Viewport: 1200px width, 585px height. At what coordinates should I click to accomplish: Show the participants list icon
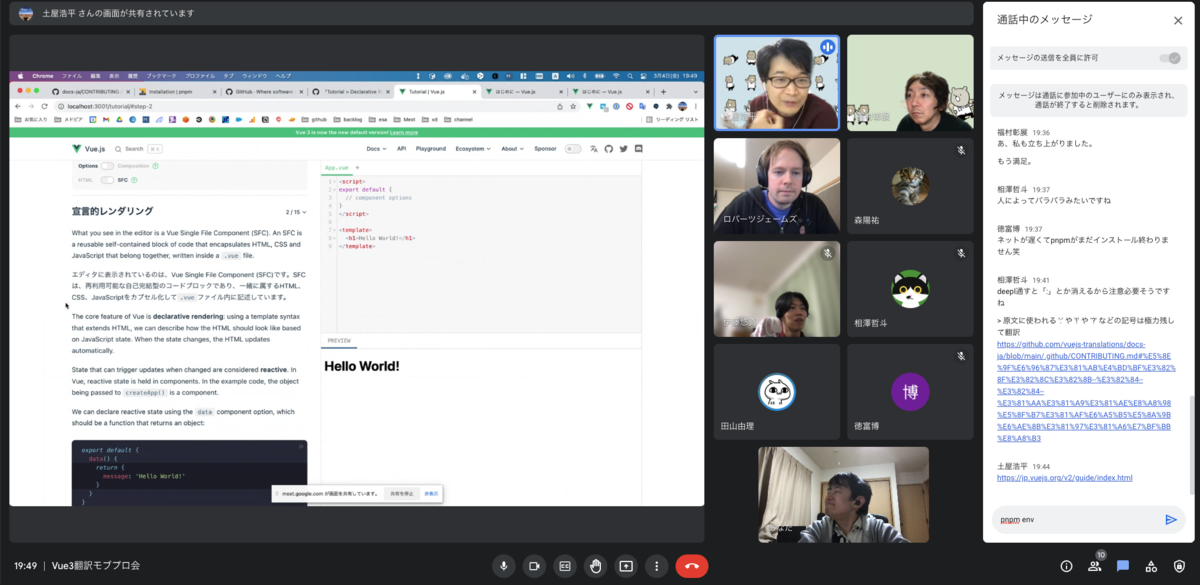(x=1095, y=566)
